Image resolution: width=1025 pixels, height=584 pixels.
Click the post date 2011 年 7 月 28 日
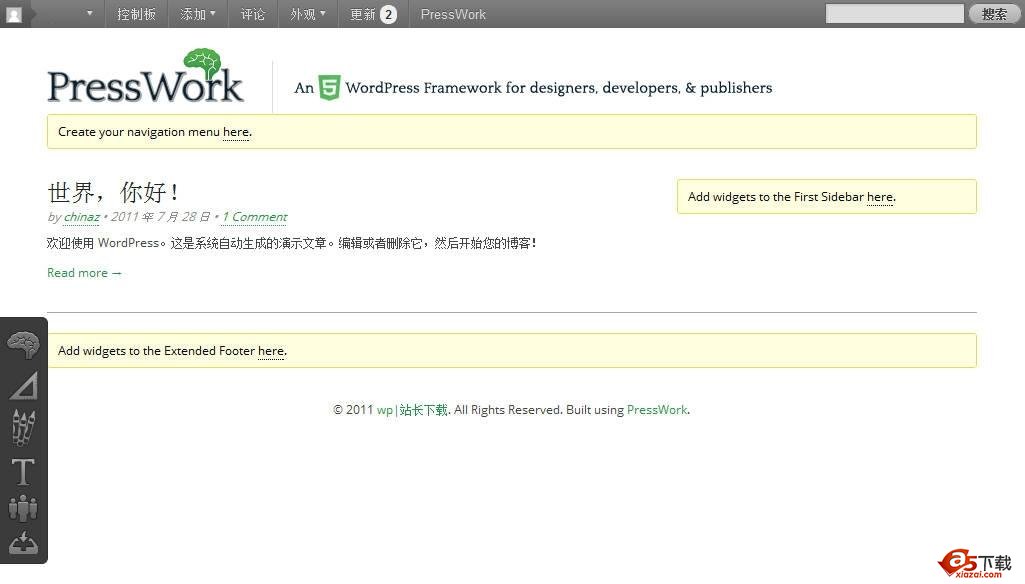160,216
